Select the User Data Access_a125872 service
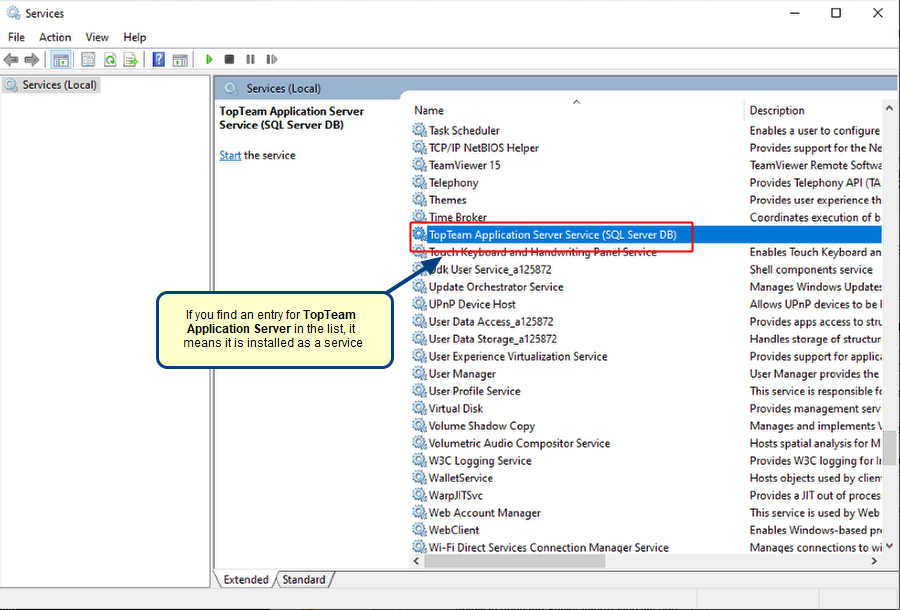Screen dimensions: 900x610 click(x=491, y=321)
